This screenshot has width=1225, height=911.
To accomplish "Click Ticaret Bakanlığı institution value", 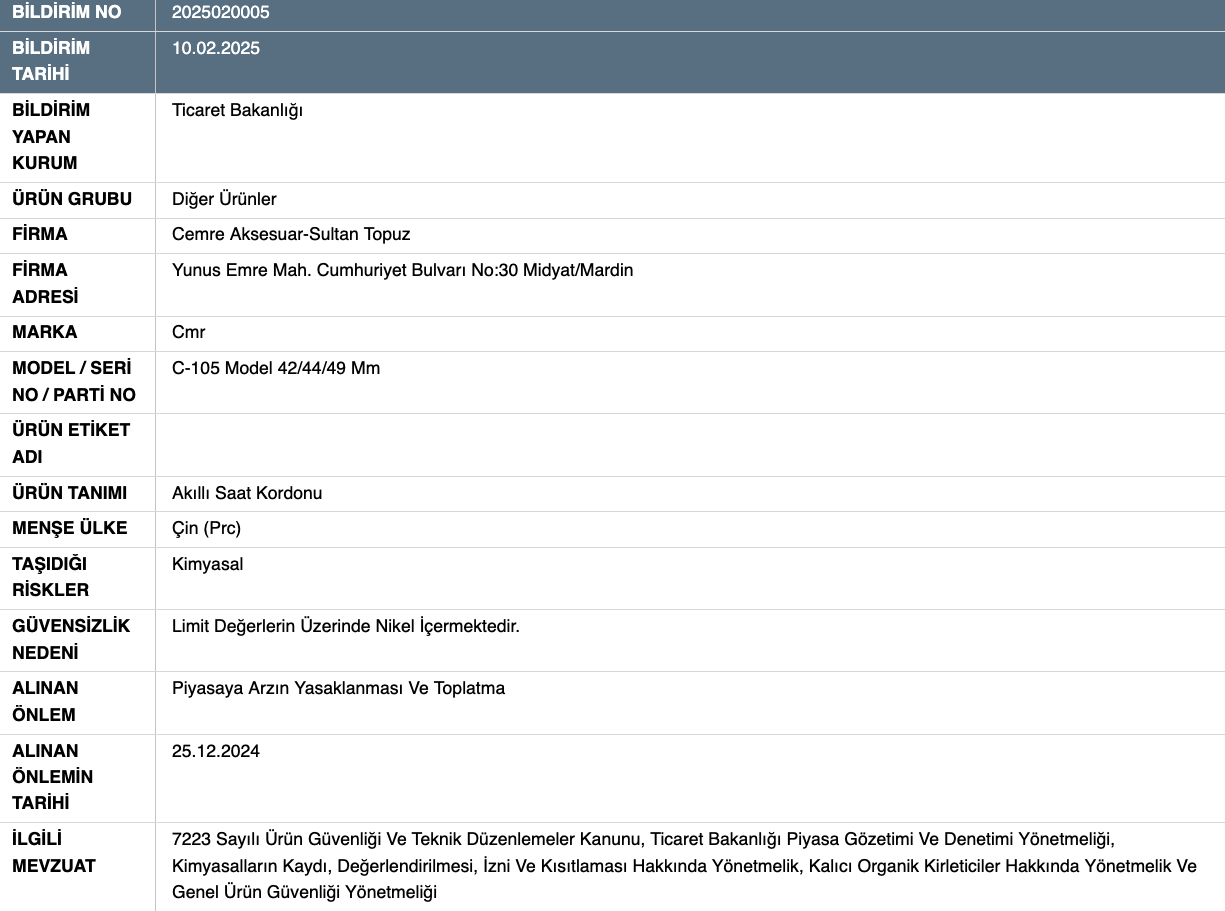I will tap(237, 110).
